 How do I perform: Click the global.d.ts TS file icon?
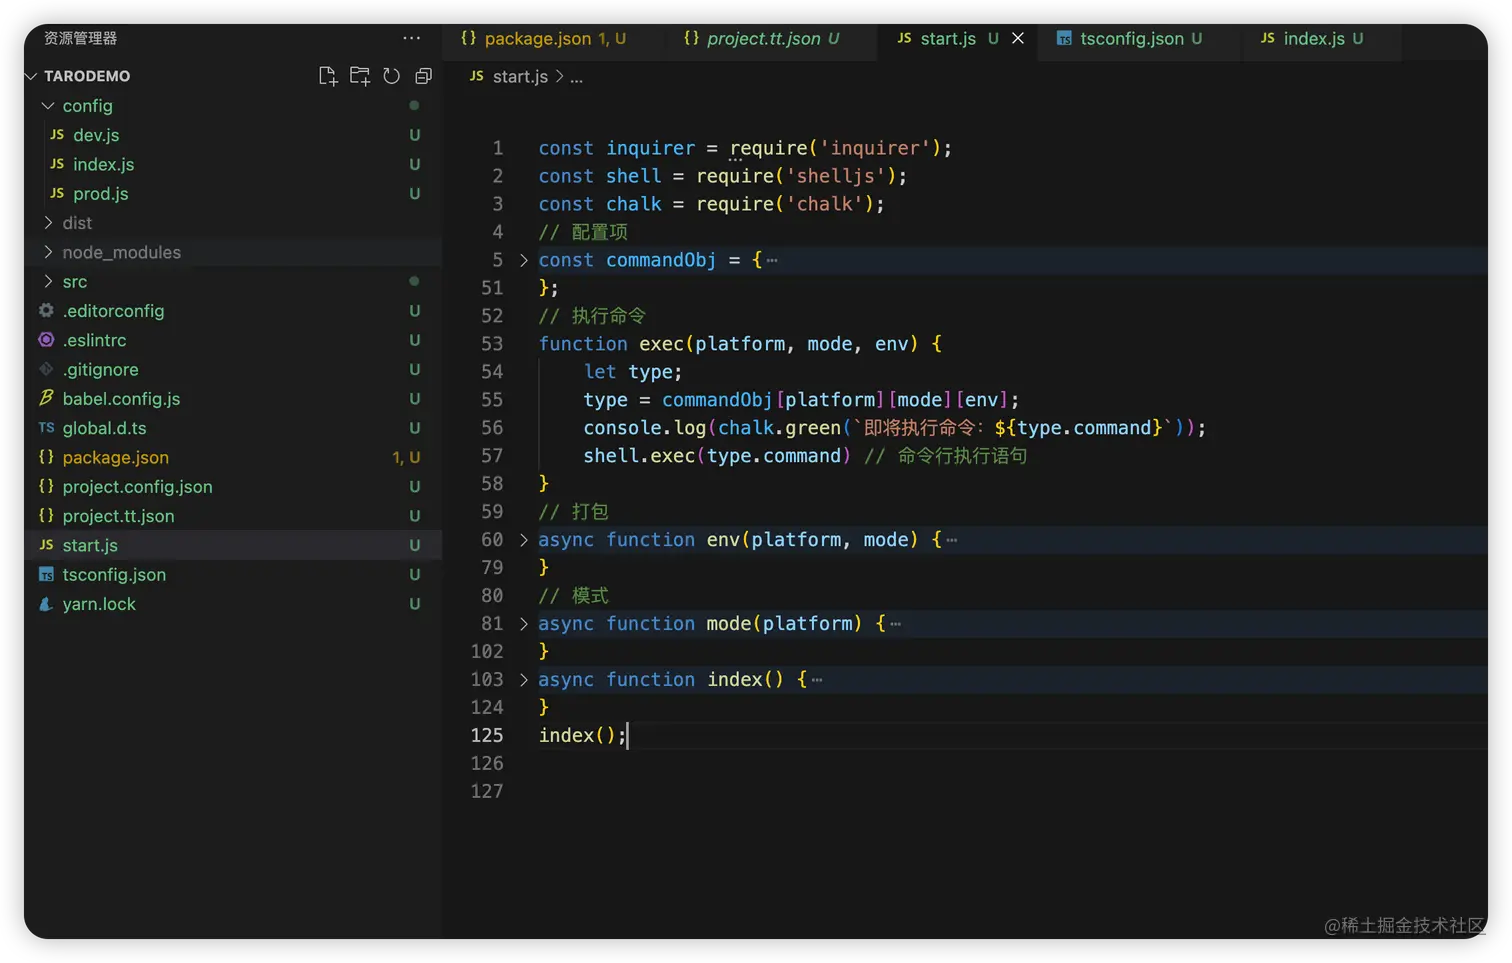point(46,428)
